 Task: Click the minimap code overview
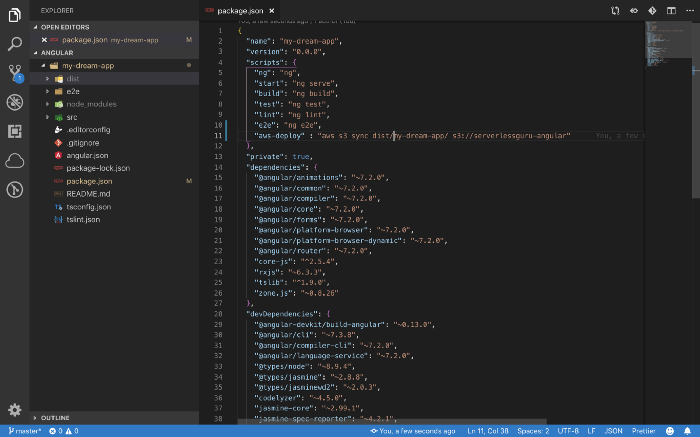pyautogui.click(x=668, y=44)
